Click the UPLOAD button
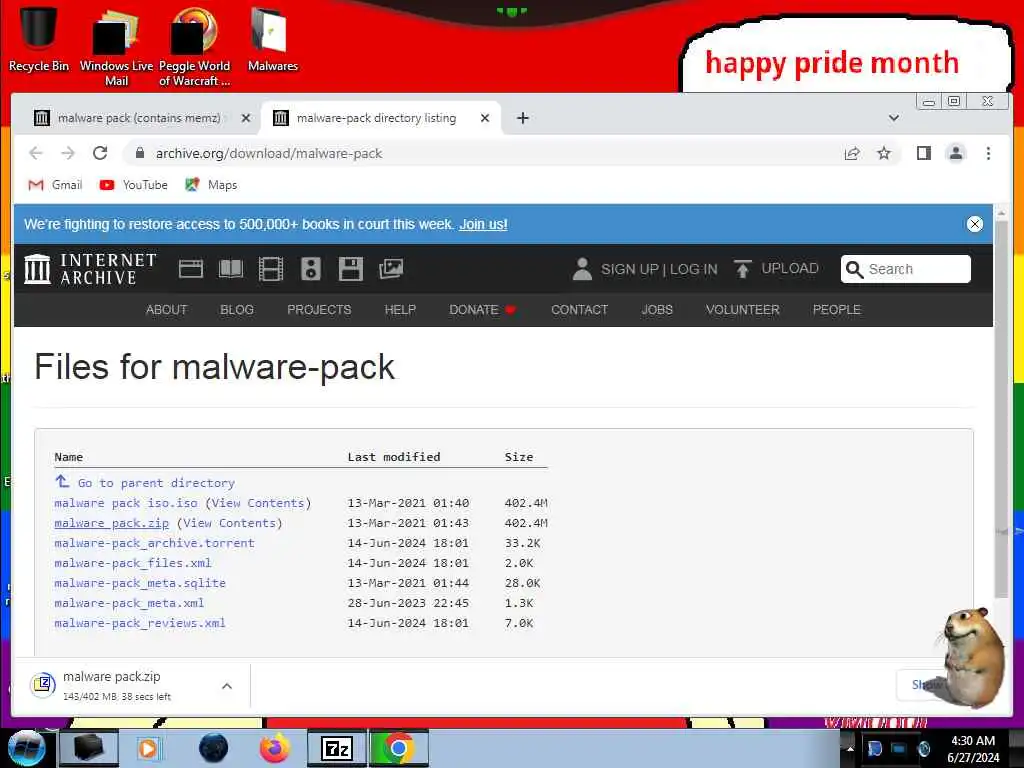 776,269
